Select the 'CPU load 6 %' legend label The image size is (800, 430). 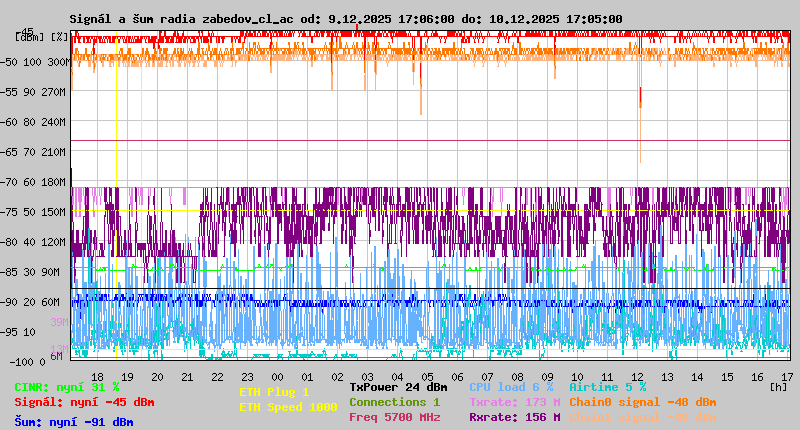tap(511, 387)
